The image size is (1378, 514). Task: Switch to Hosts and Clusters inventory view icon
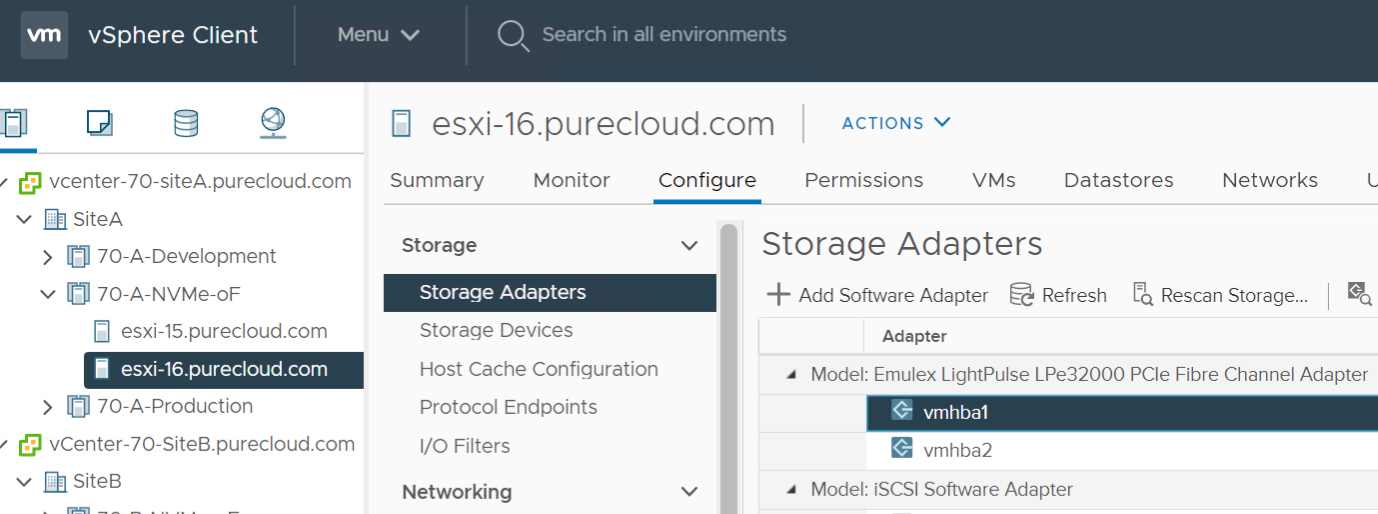pyautogui.click(x=13, y=122)
